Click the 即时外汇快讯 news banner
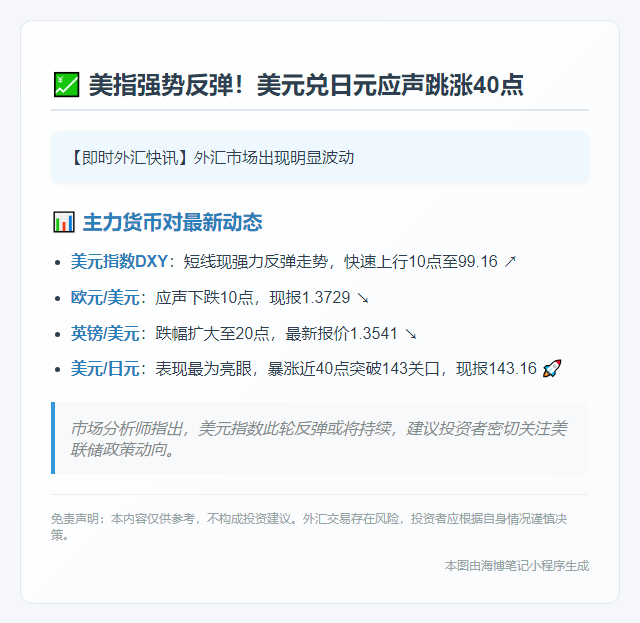Viewport: 640px width, 623px height. [x=319, y=157]
